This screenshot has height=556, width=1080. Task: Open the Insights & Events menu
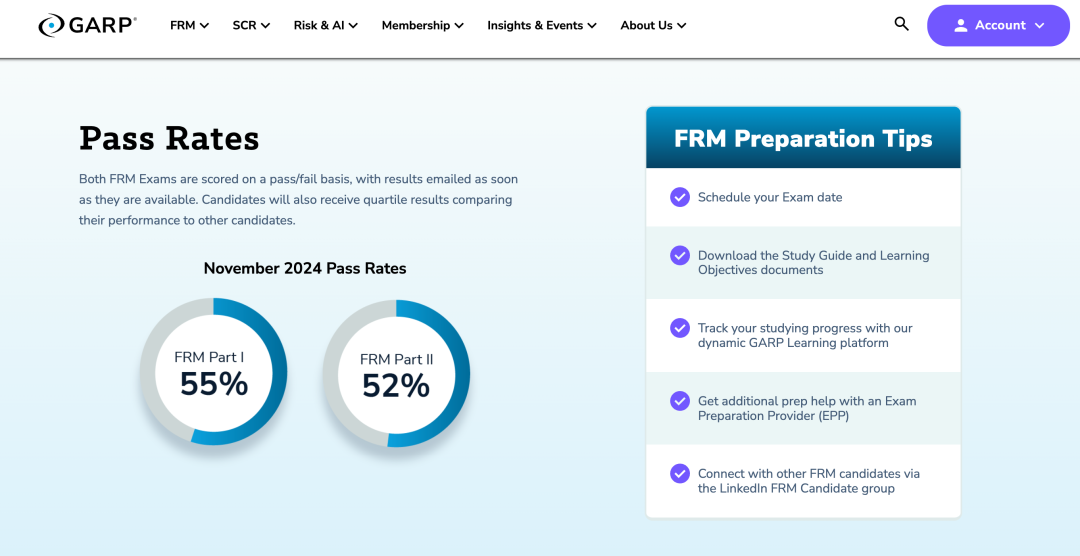point(542,25)
